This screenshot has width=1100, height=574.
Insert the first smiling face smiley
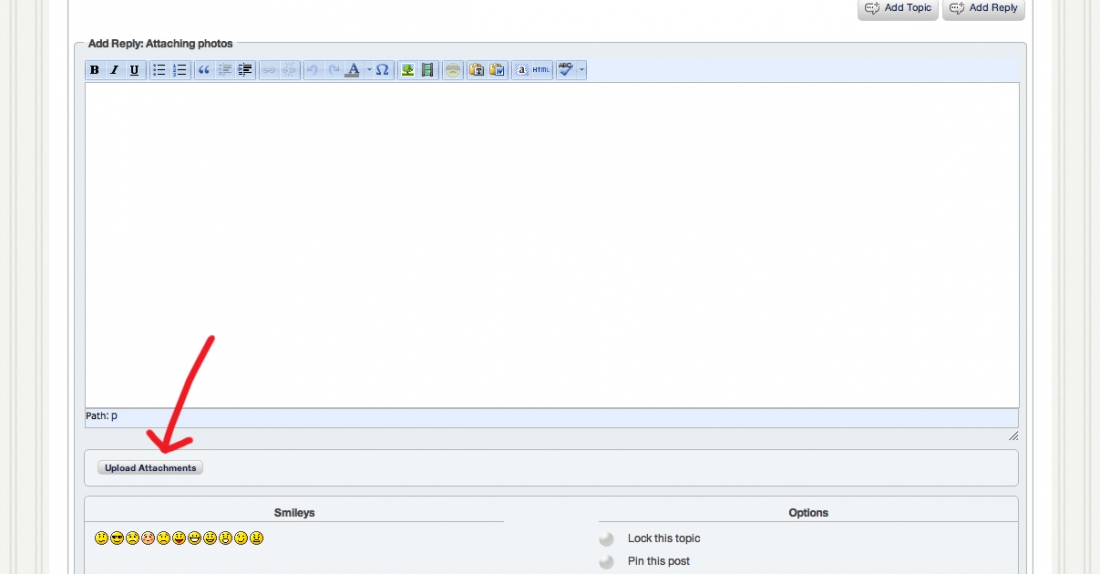[102, 538]
